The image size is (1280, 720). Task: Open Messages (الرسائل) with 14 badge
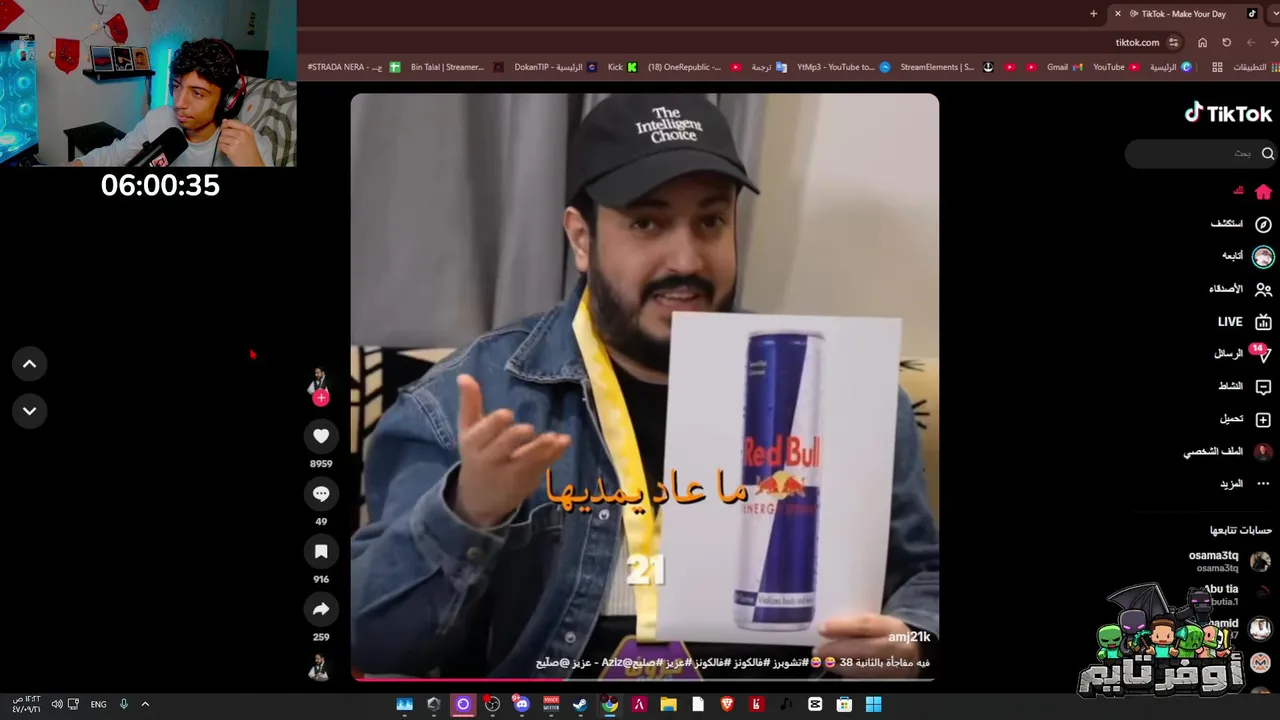(1242, 354)
